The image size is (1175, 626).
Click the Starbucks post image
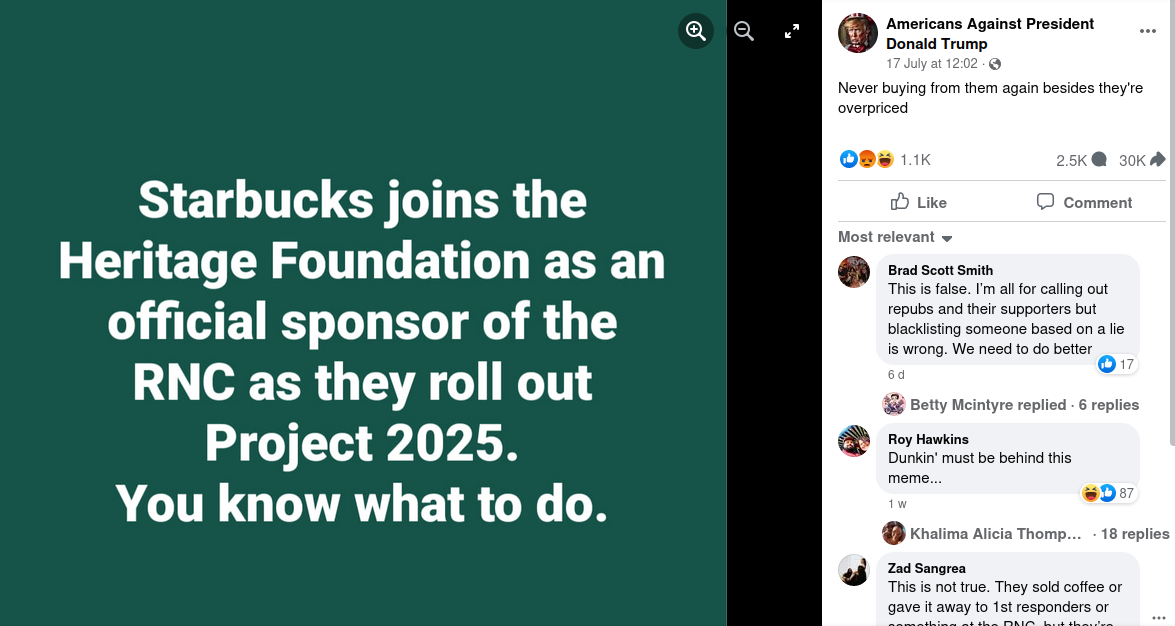click(x=363, y=350)
